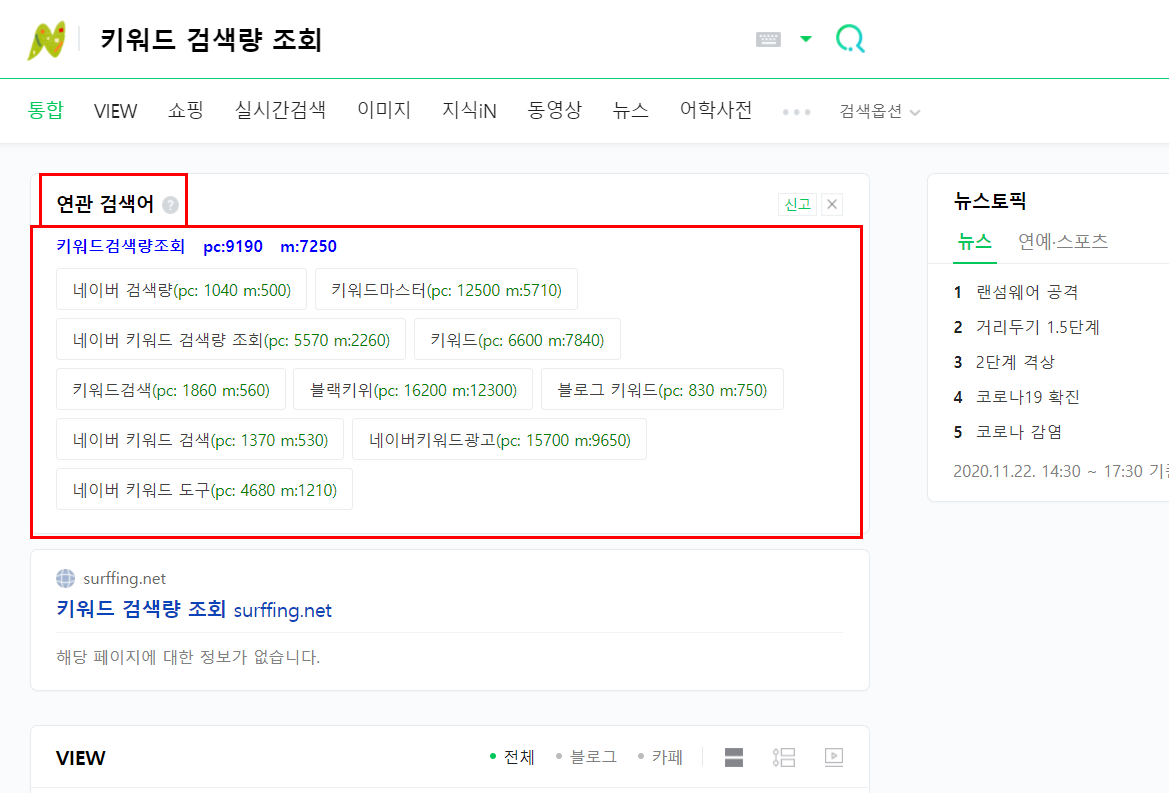Image resolution: width=1169 pixels, height=793 pixels.
Task: Open the 실시간검색 tab
Action: [280, 110]
